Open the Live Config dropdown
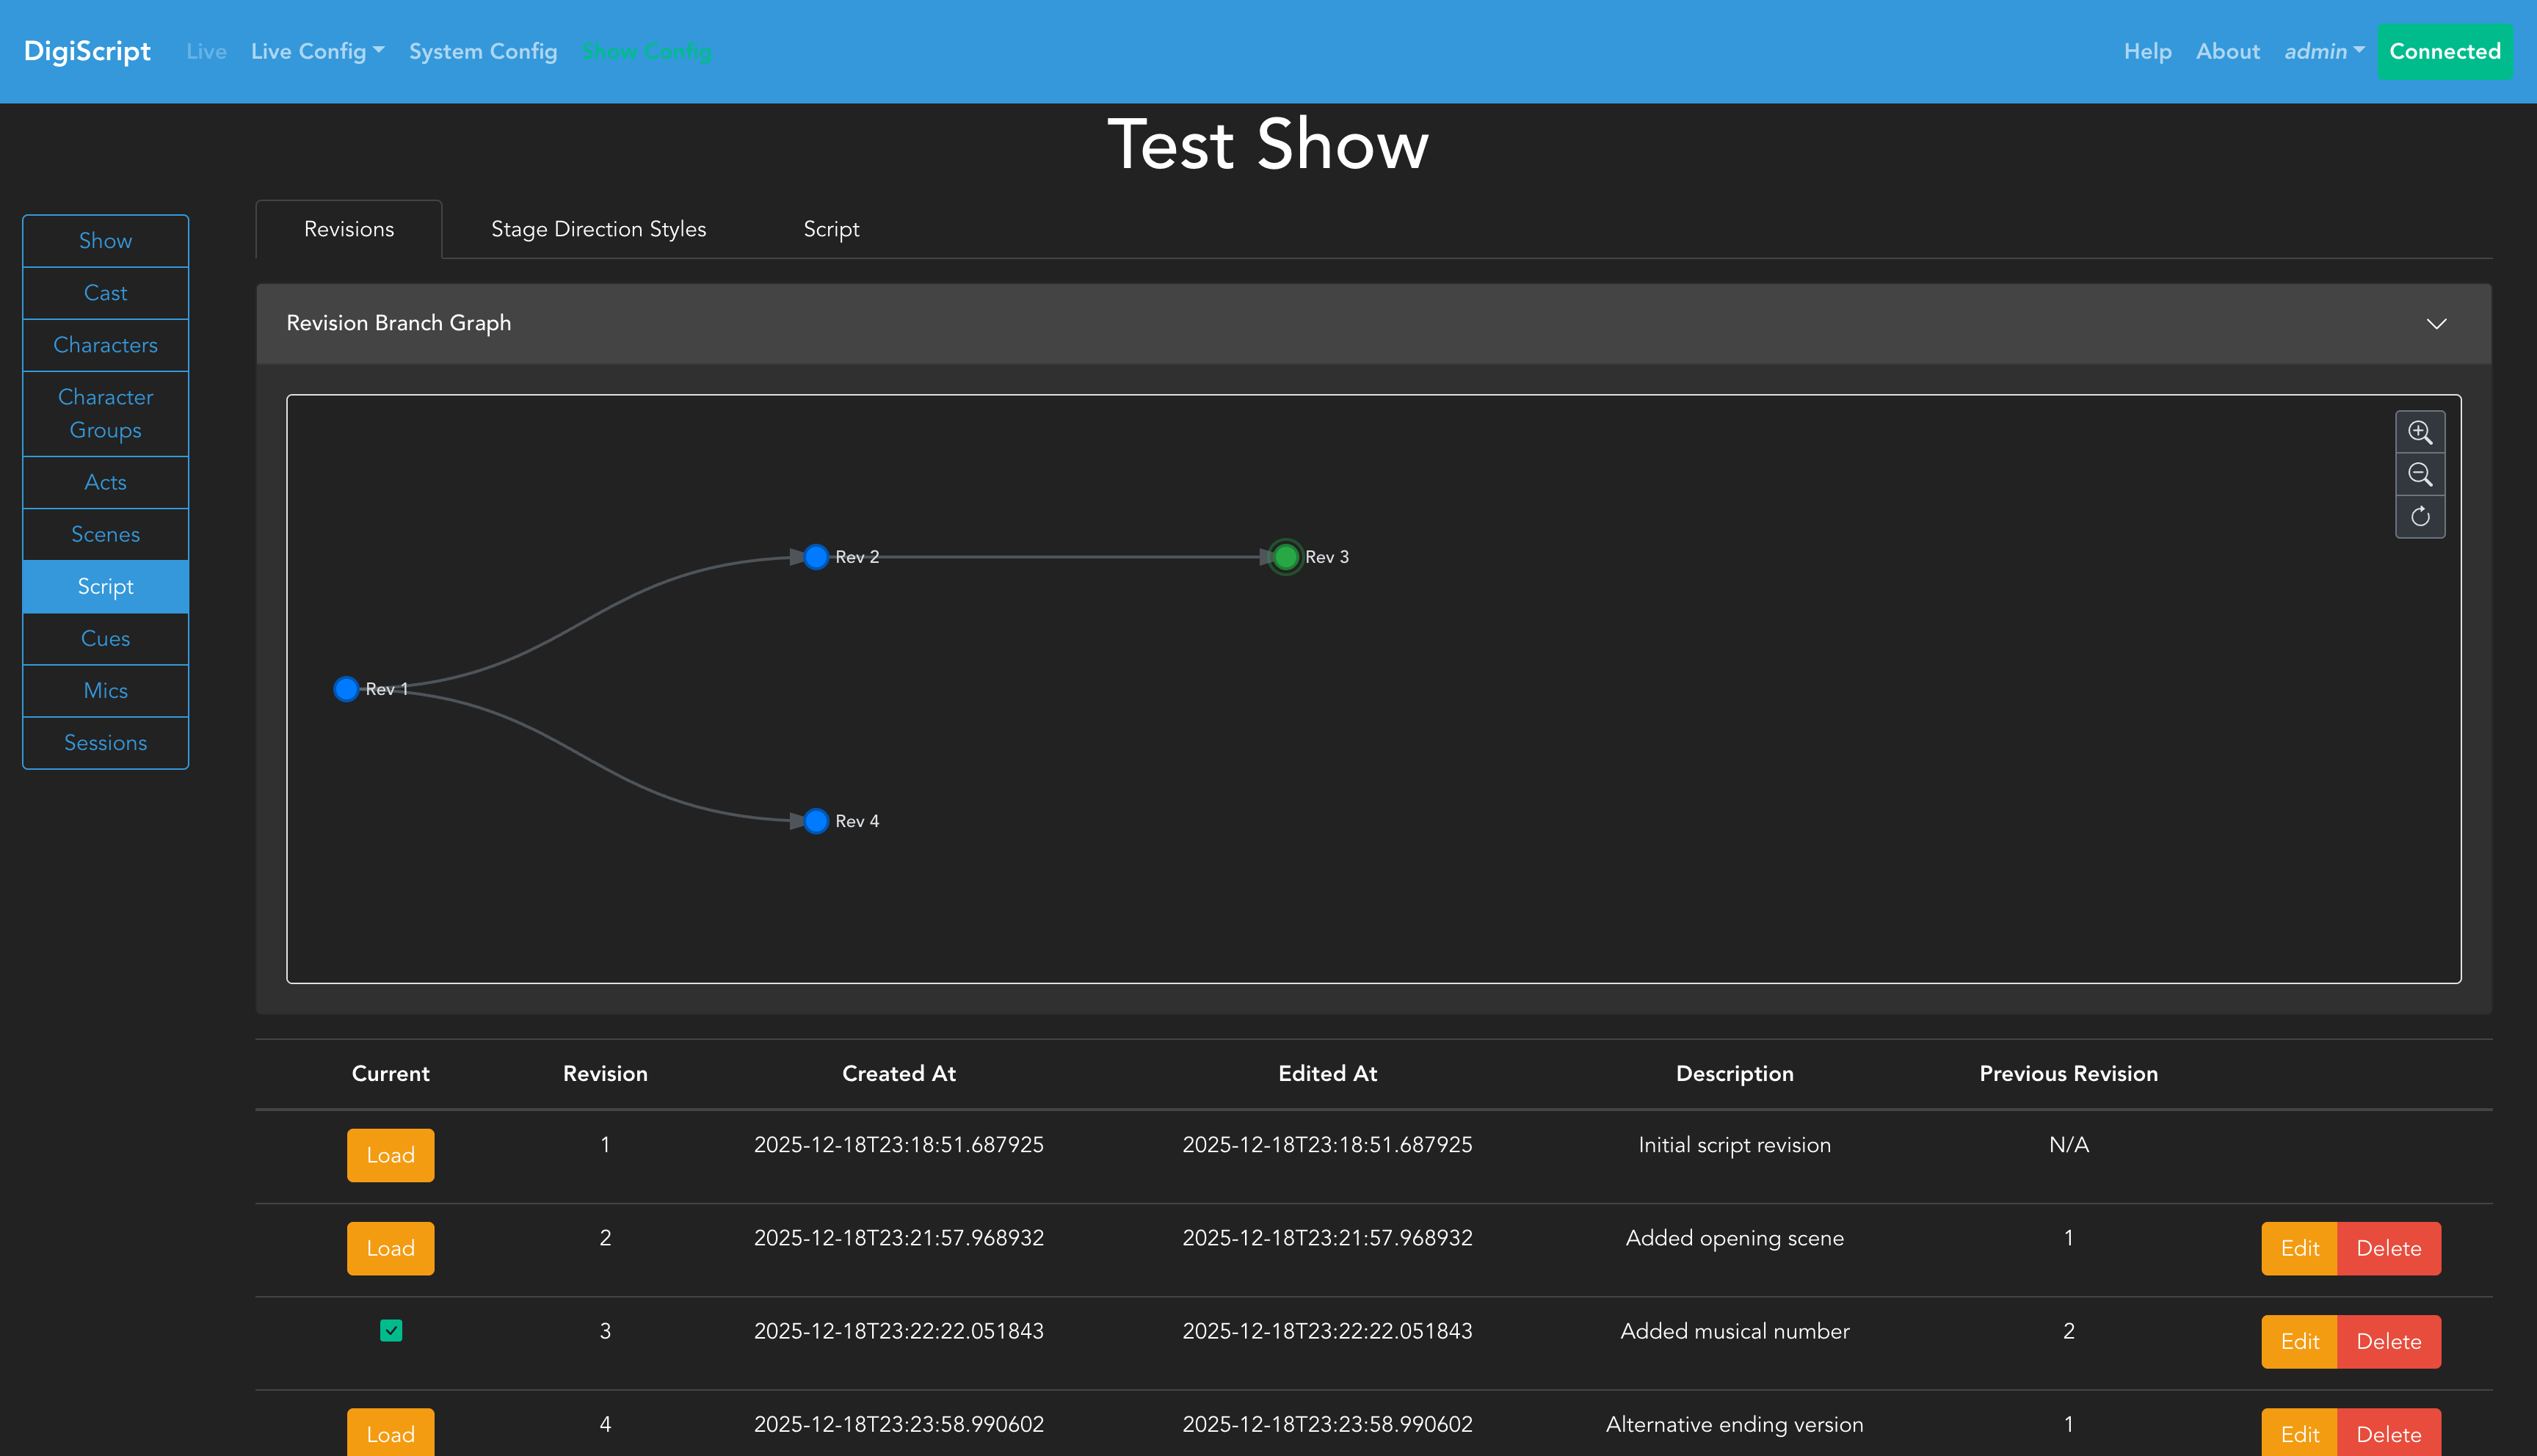 (317, 51)
